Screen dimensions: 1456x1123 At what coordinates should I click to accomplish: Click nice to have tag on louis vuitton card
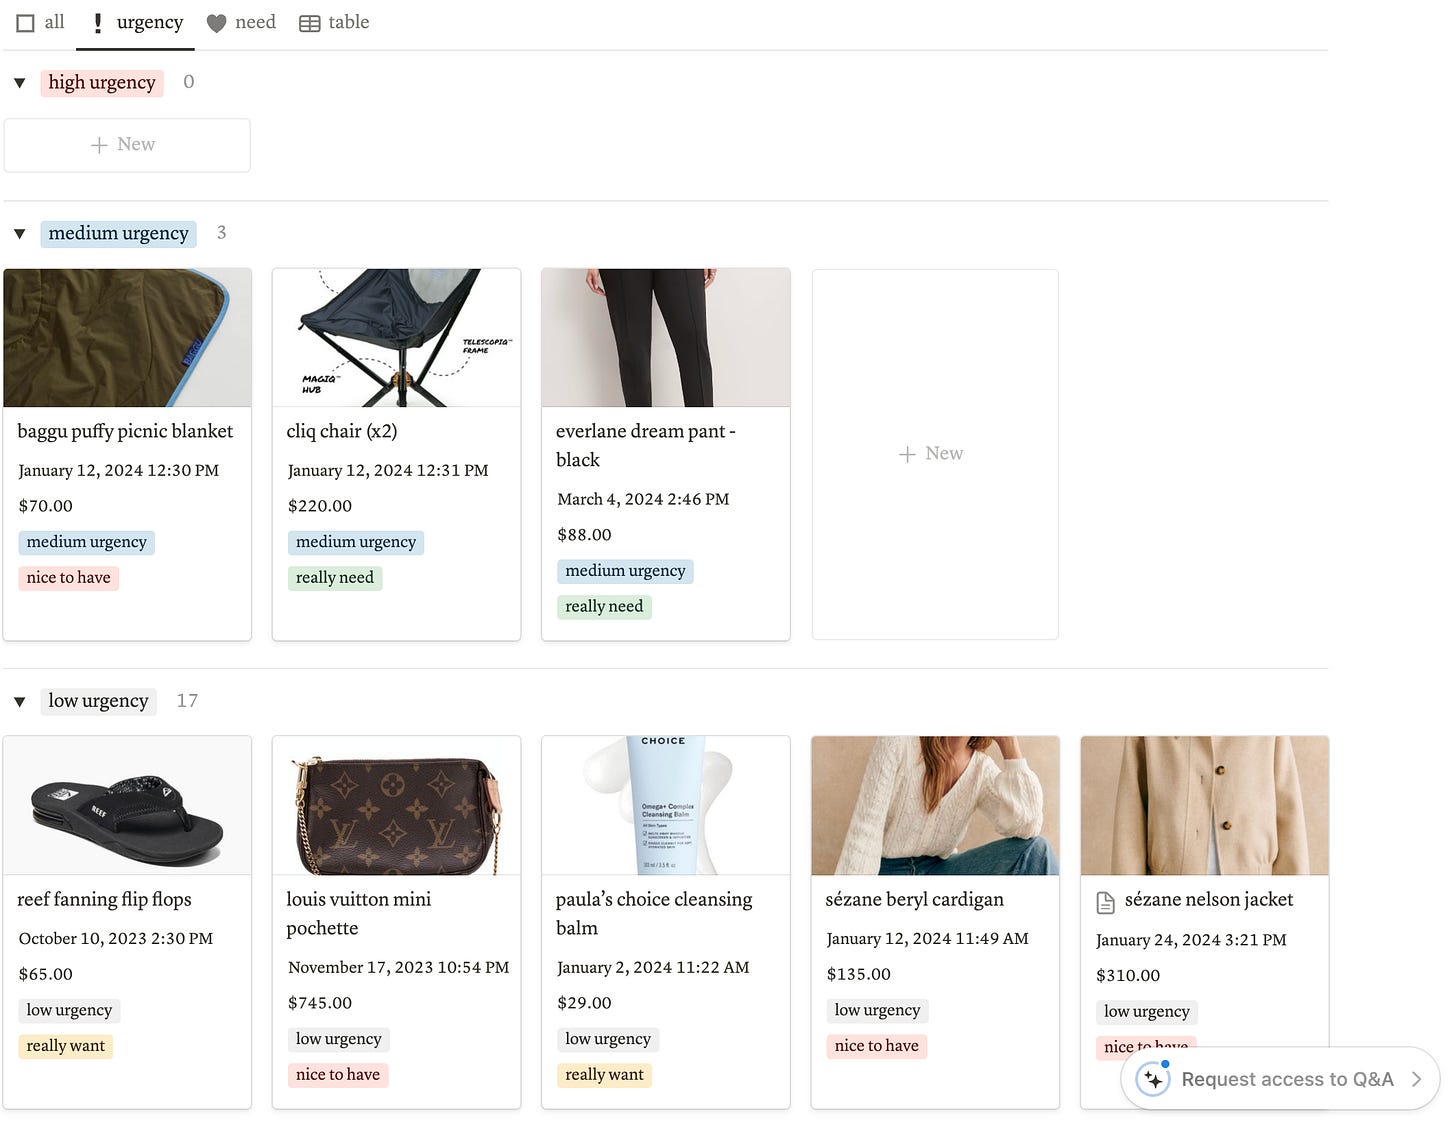[x=338, y=1075]
